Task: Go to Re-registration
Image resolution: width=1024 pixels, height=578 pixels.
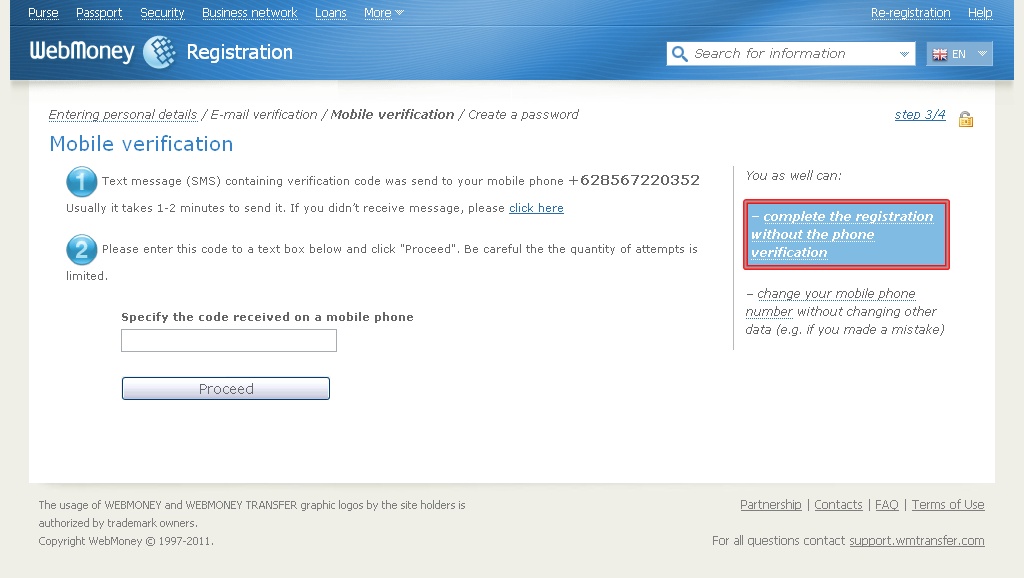Action: pos(910,12)
